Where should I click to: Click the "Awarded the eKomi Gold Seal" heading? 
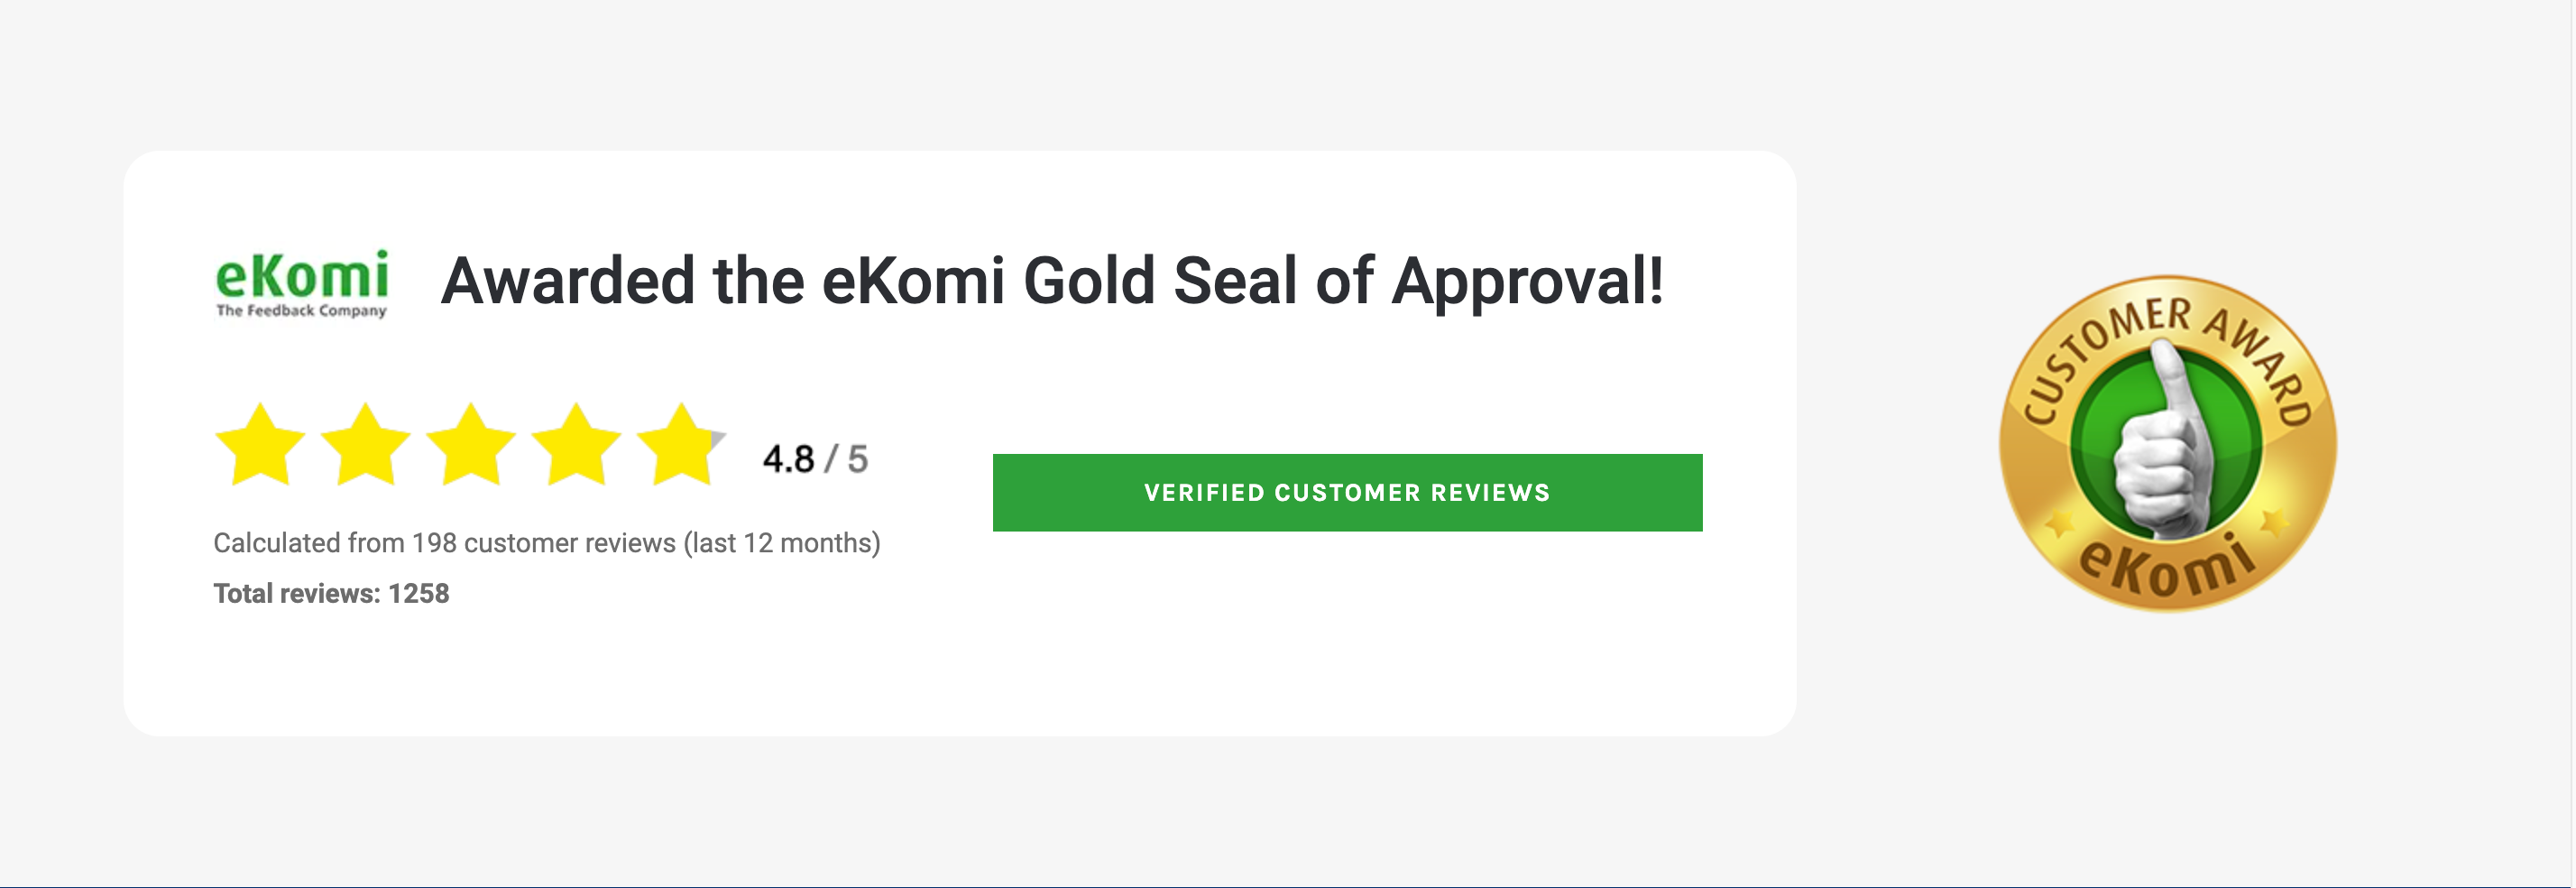[1052, 281]
